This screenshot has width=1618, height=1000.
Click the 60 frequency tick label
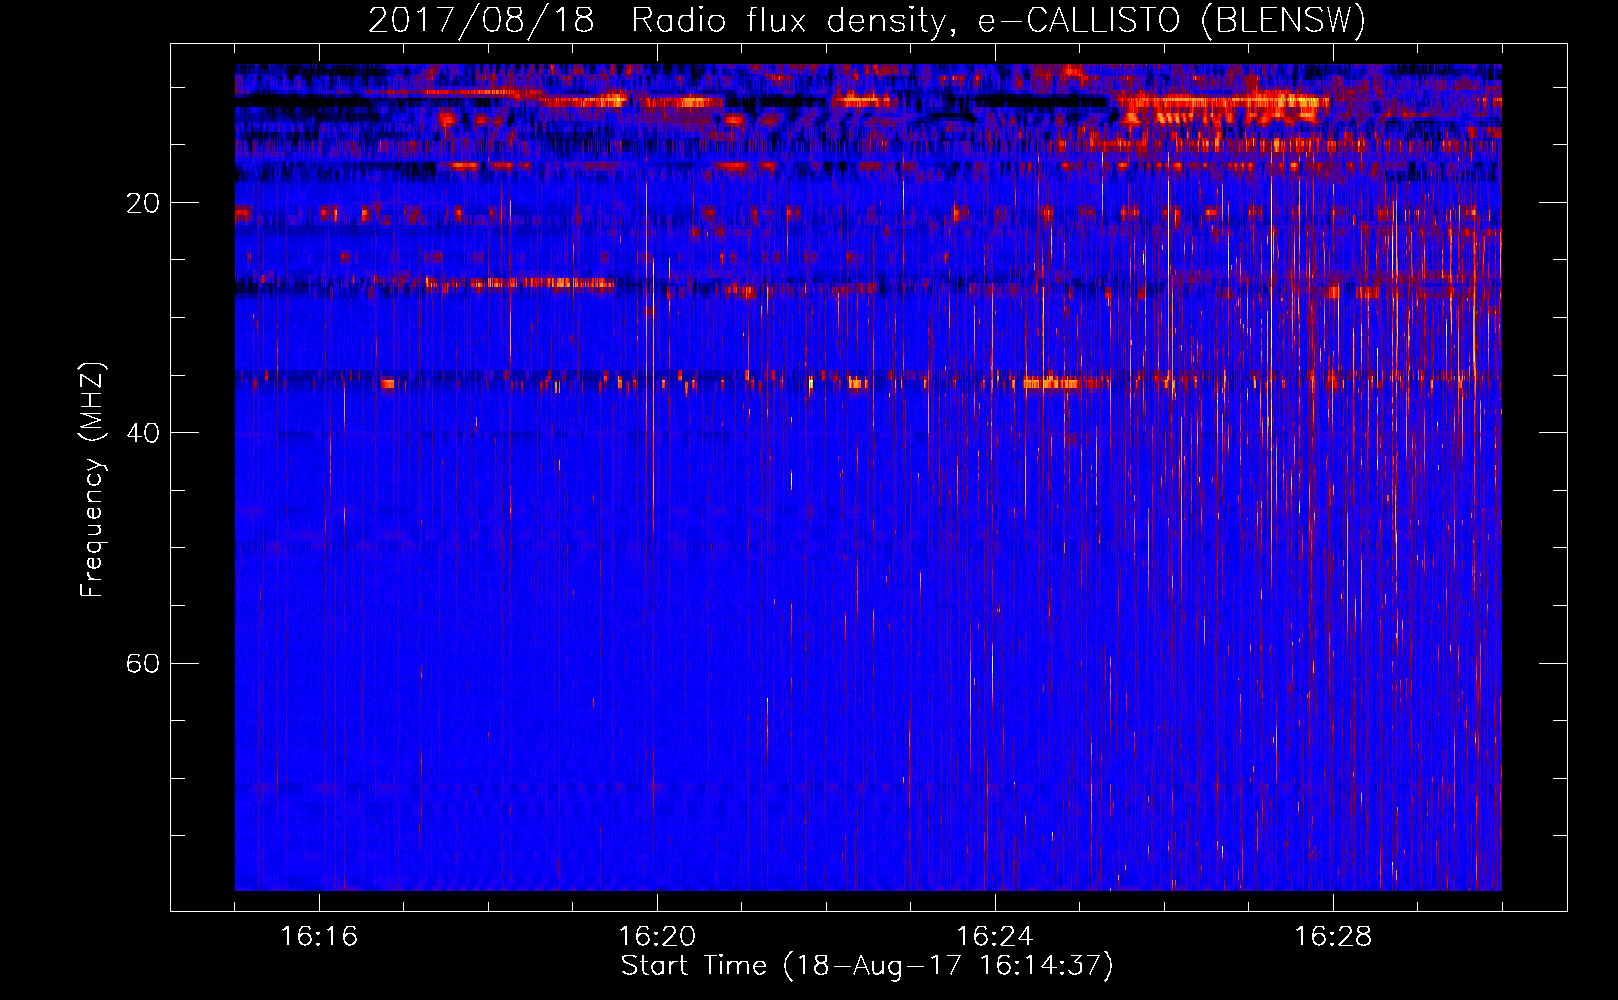[x=143, y=664]
